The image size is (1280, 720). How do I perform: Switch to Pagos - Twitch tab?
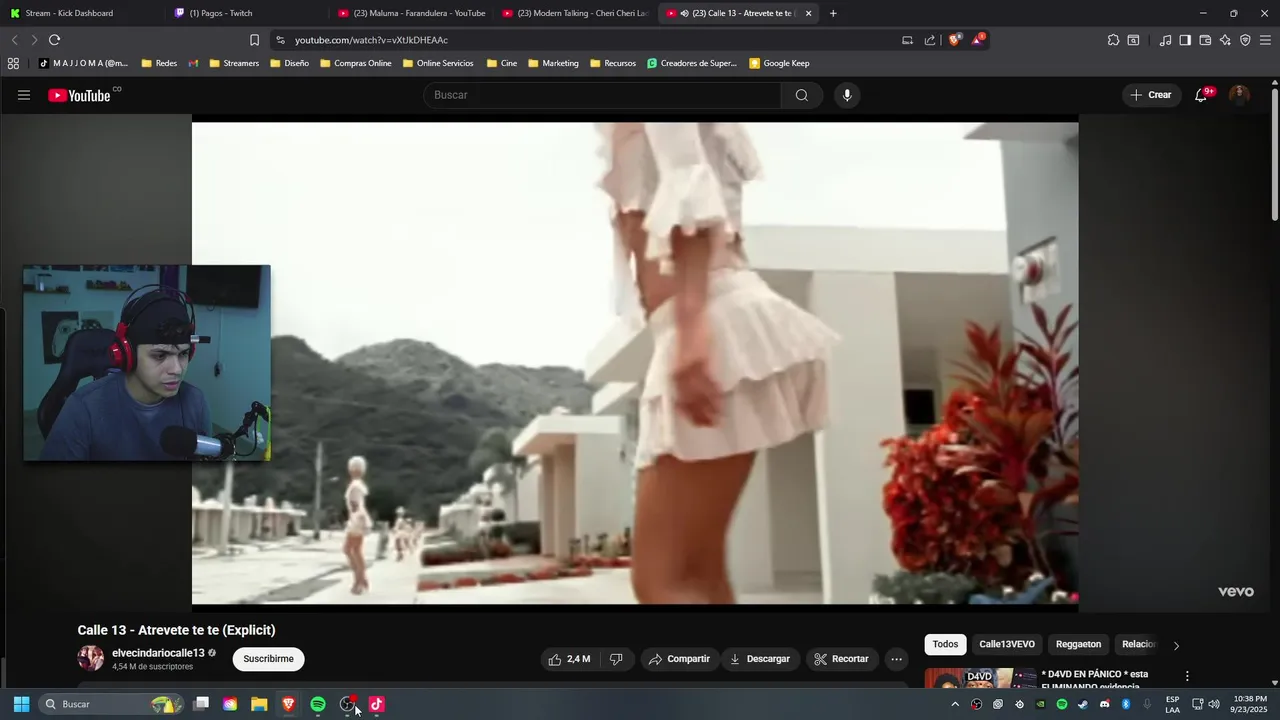[x=245, y=13]
